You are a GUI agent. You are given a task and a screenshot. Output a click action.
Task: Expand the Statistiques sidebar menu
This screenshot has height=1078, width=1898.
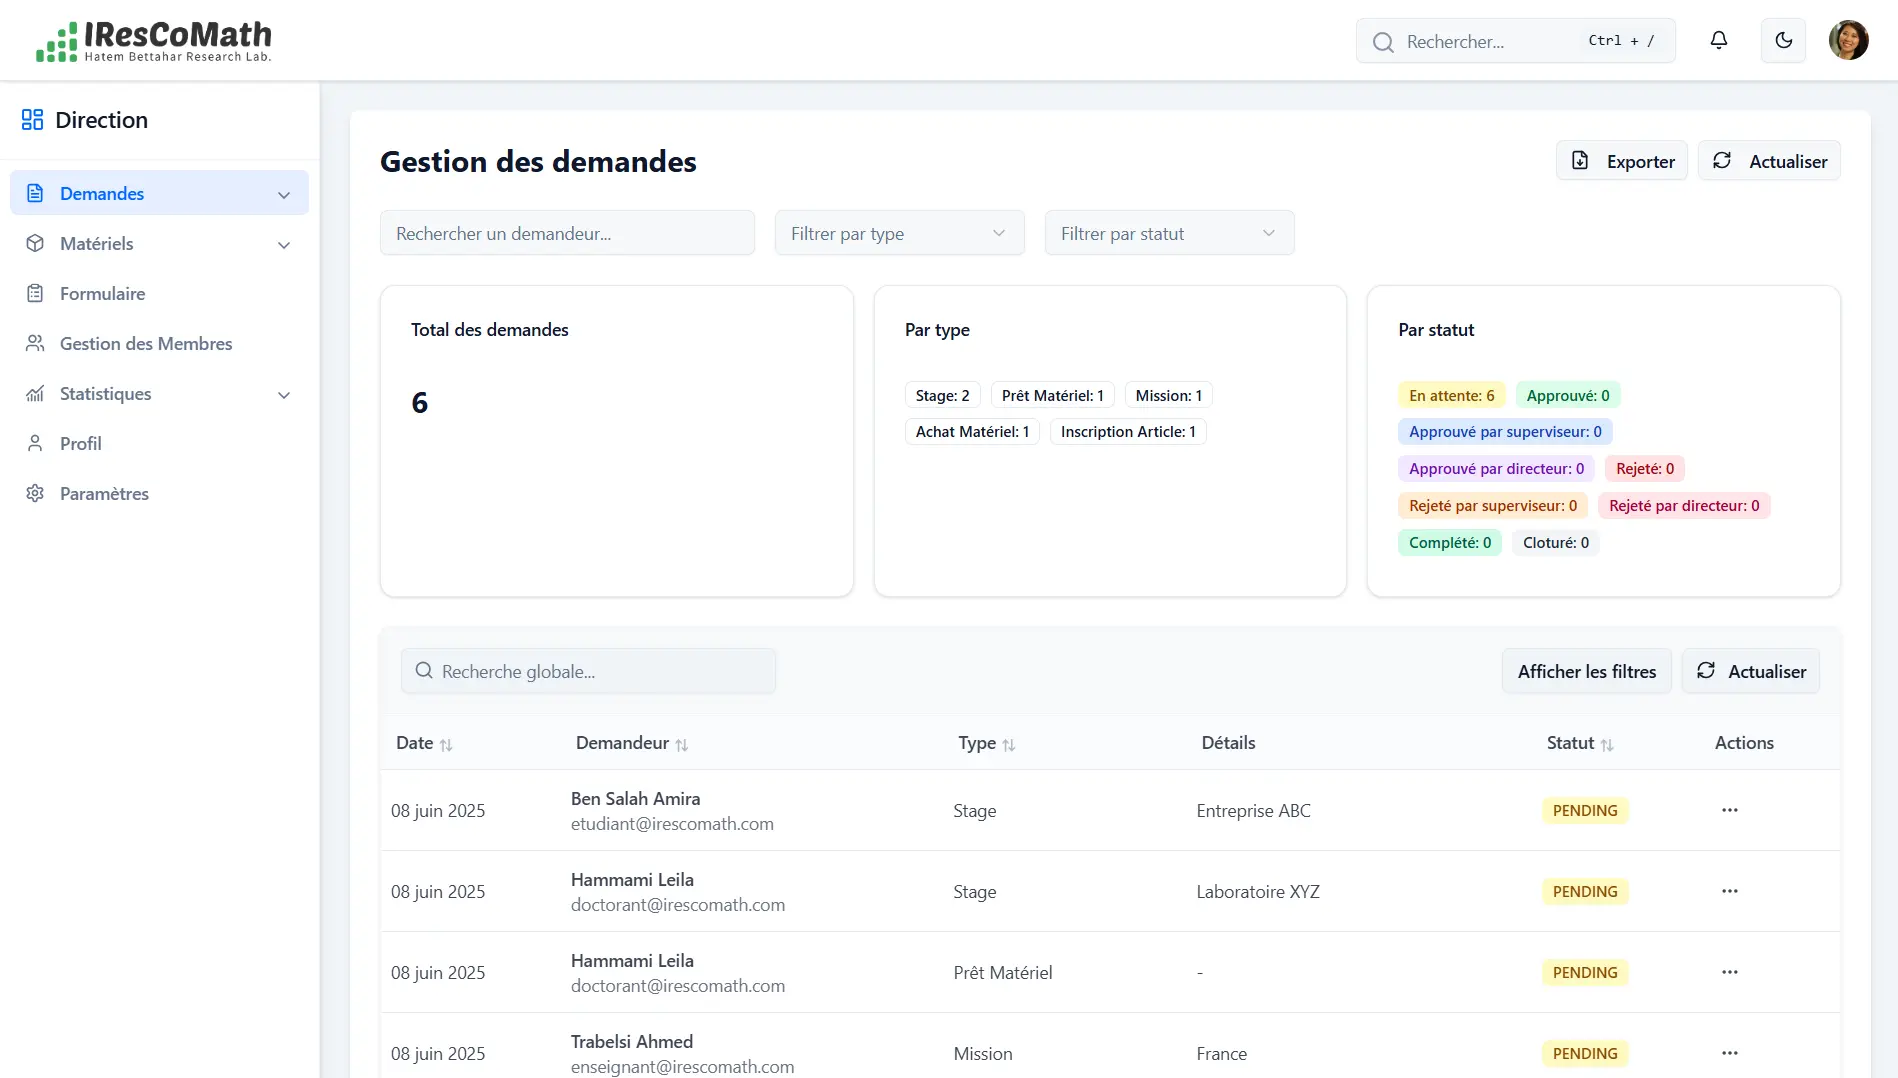pos(284,394)
